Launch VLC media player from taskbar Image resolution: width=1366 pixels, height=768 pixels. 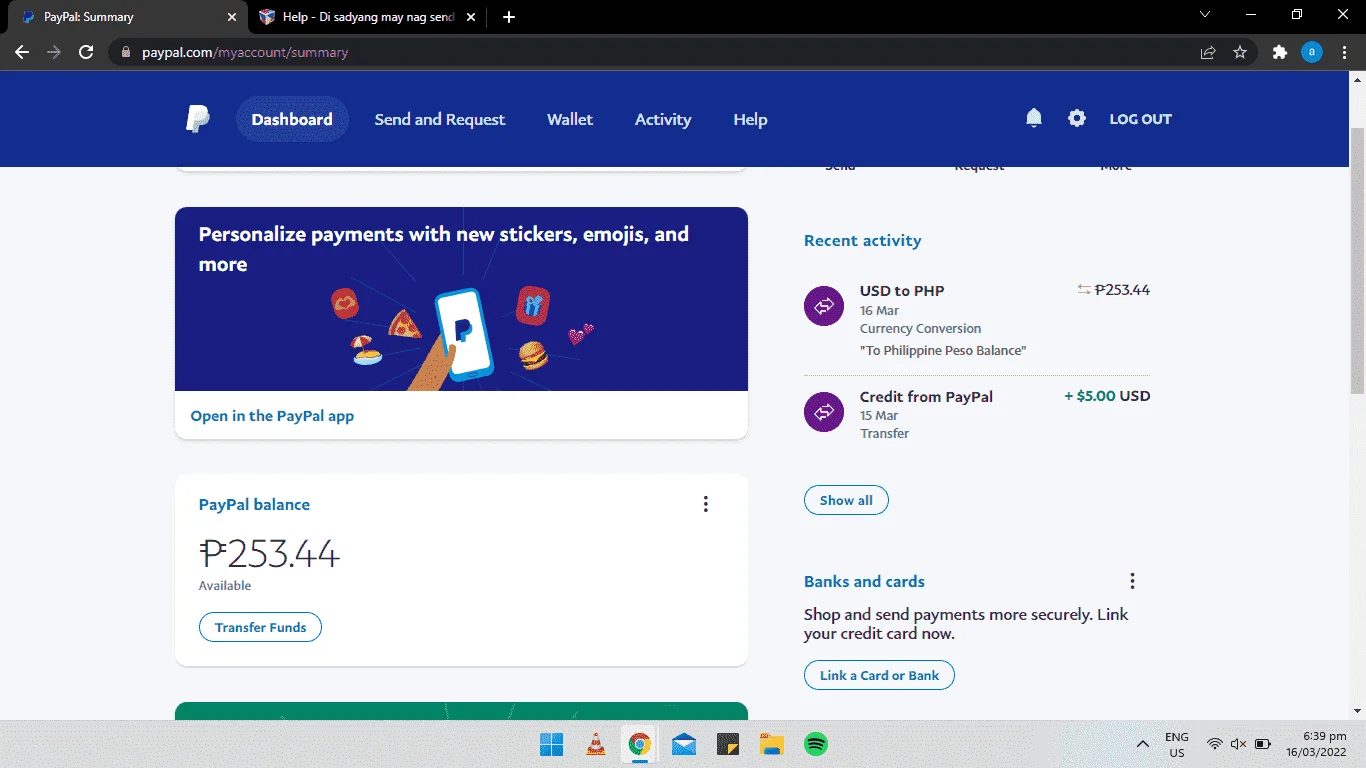(596, 744)
